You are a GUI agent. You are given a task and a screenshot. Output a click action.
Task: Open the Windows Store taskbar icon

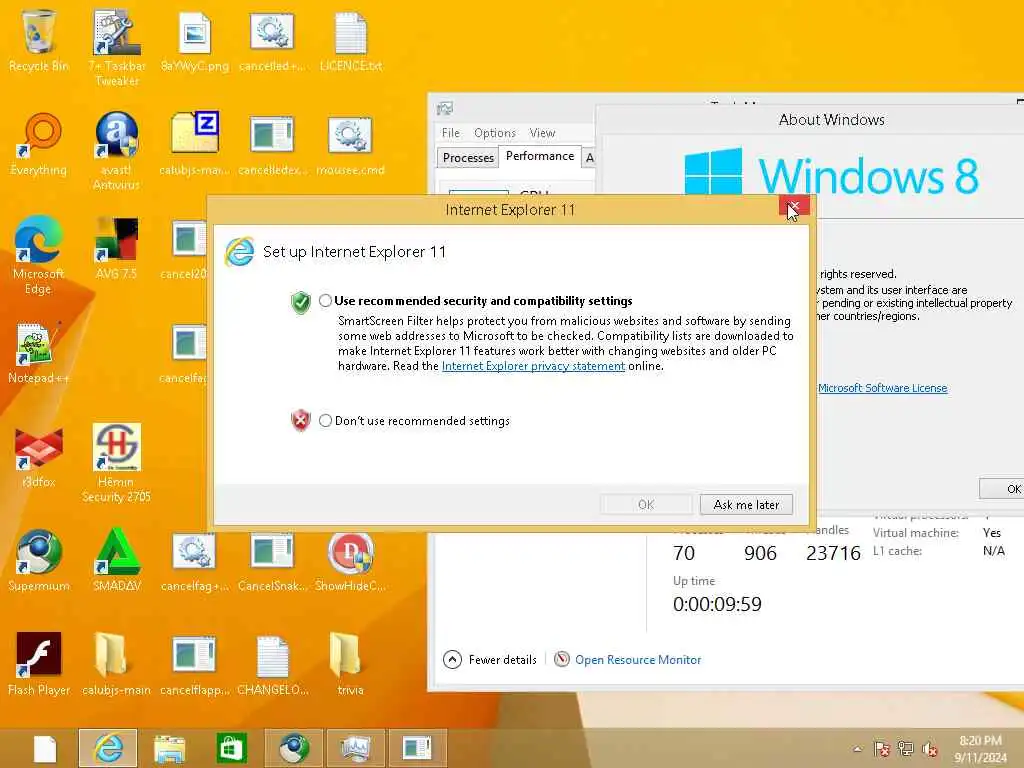232,748
